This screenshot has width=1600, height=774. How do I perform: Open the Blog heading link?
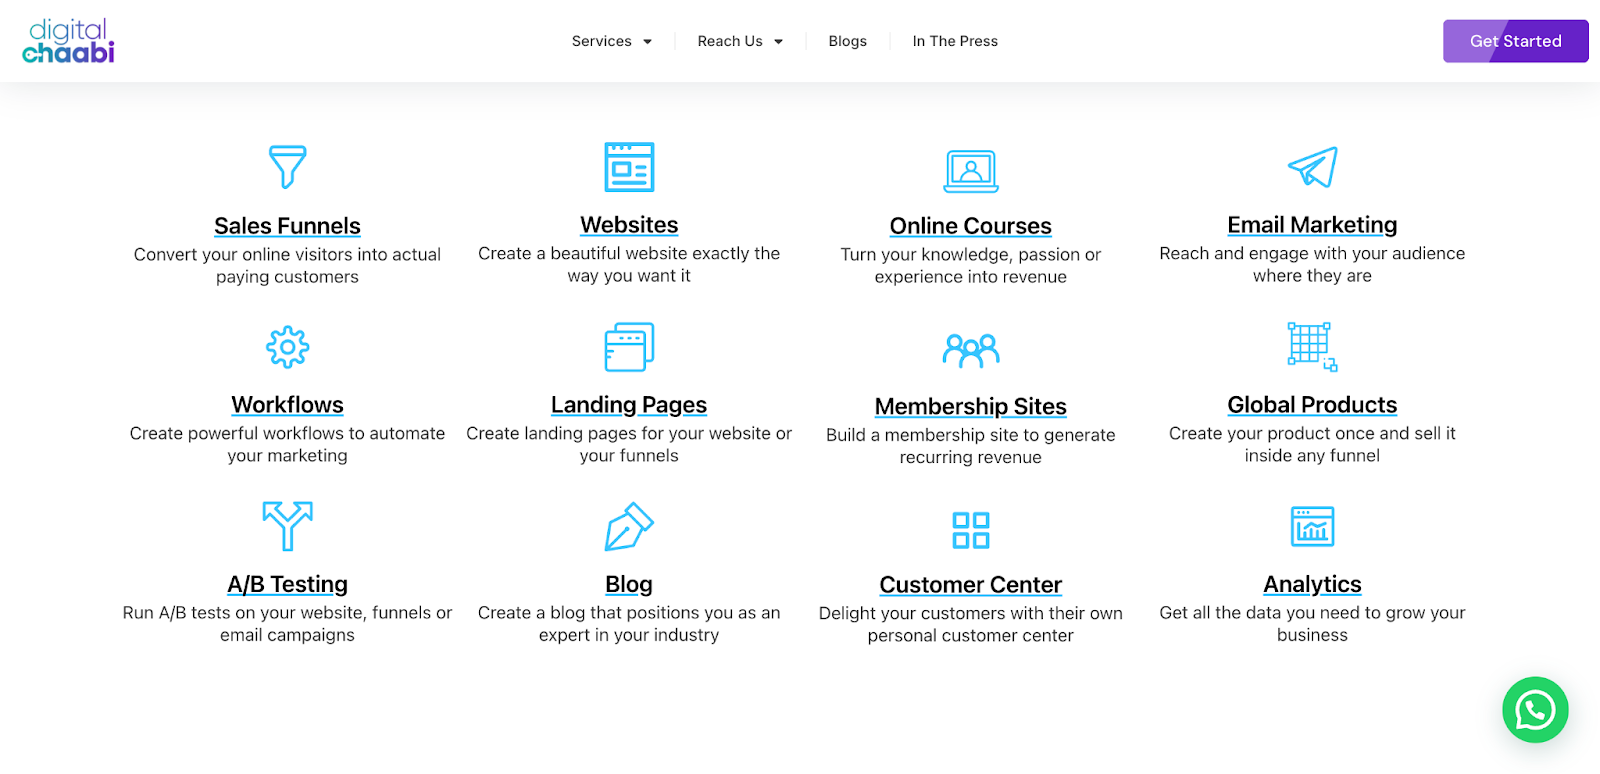[x=629, y=584]
